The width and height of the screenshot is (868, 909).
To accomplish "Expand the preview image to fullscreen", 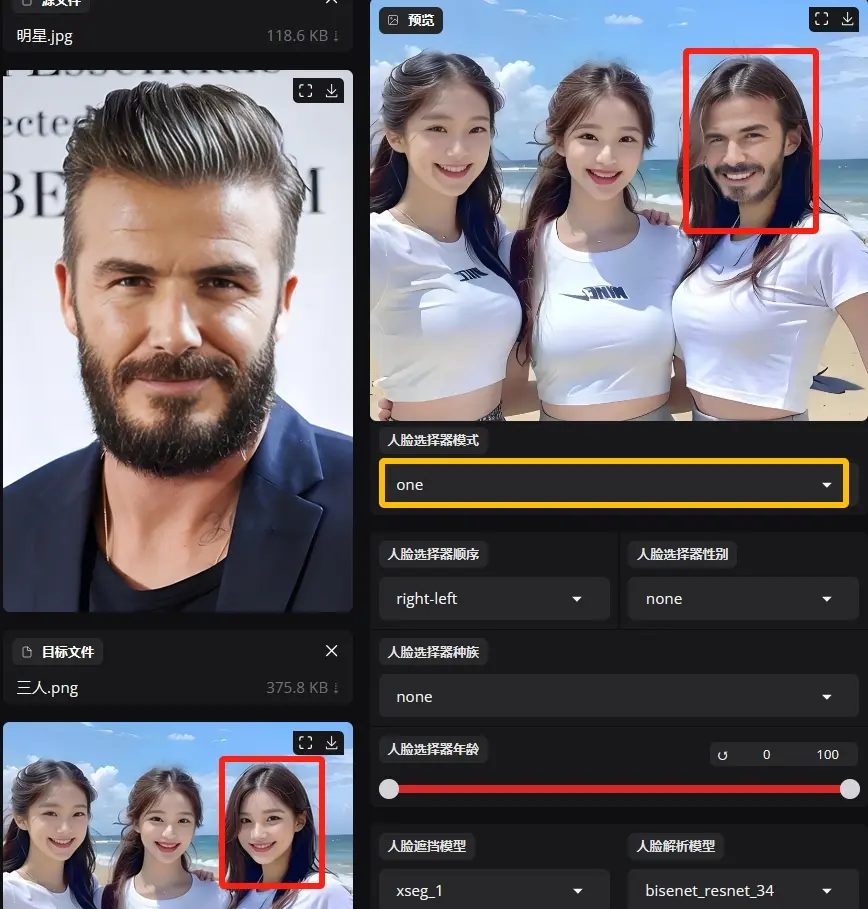I will 821,19.
